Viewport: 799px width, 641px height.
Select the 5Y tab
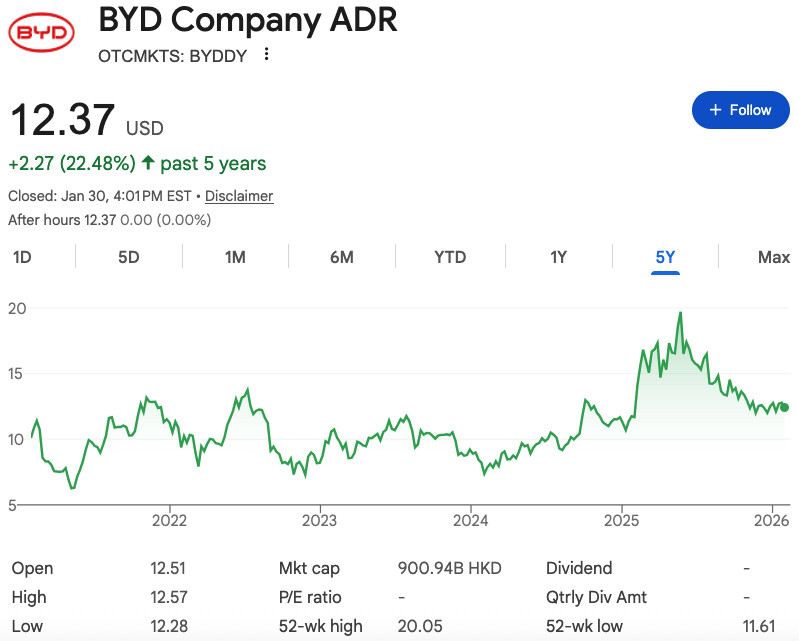(x=665, y=257)
